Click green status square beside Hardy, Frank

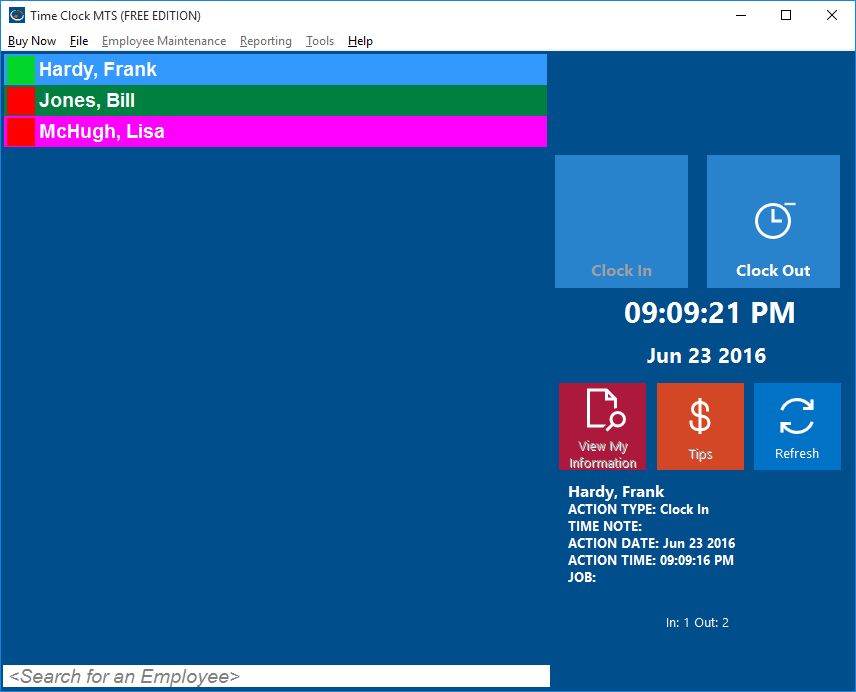coord(20,70)
